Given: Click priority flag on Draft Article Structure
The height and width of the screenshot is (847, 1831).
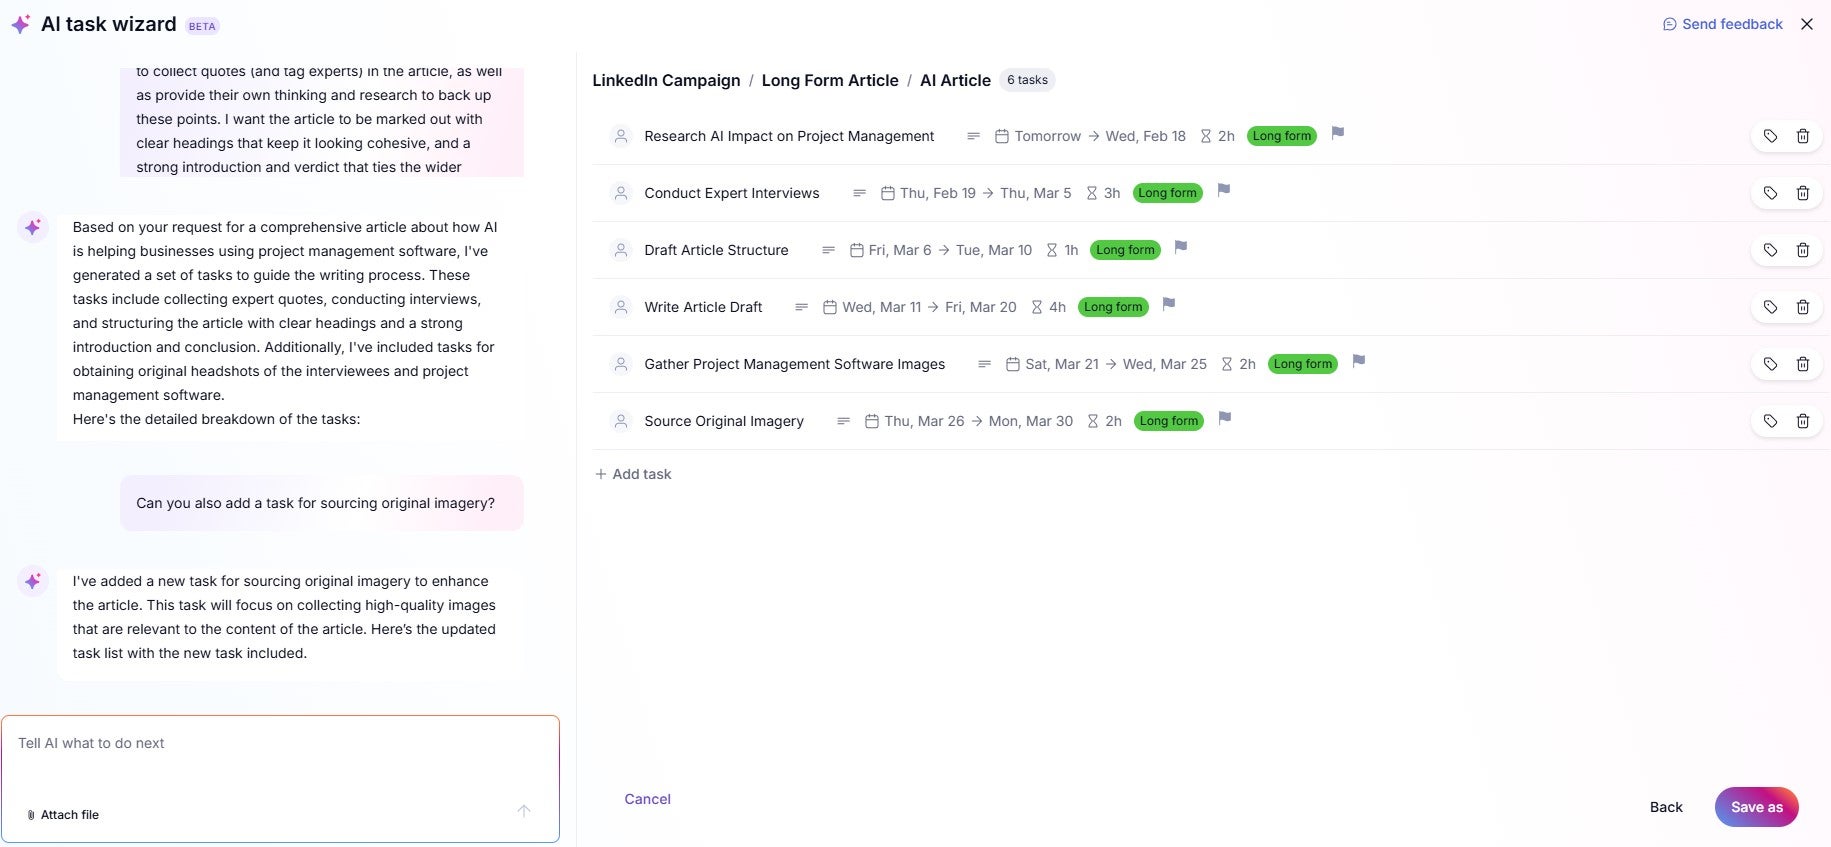Looking at the screenshot, I should [x=1181, y=247].
